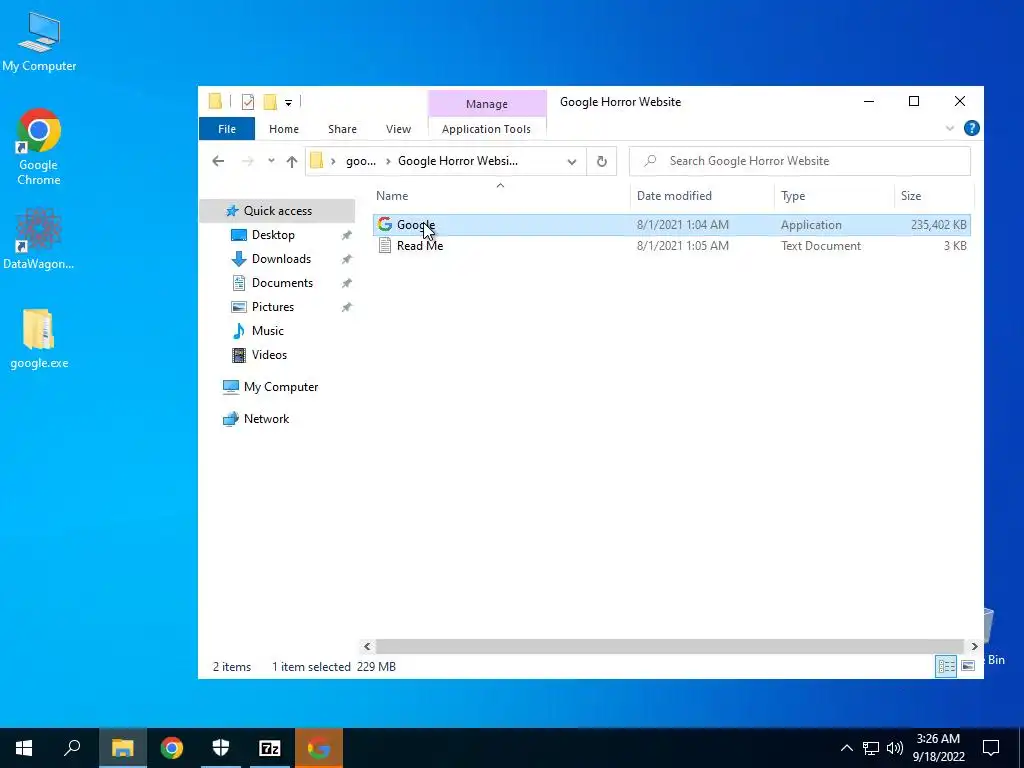Open Downloads in navigation pane
Screen dimensions: 1024x768
pos(281,259)
